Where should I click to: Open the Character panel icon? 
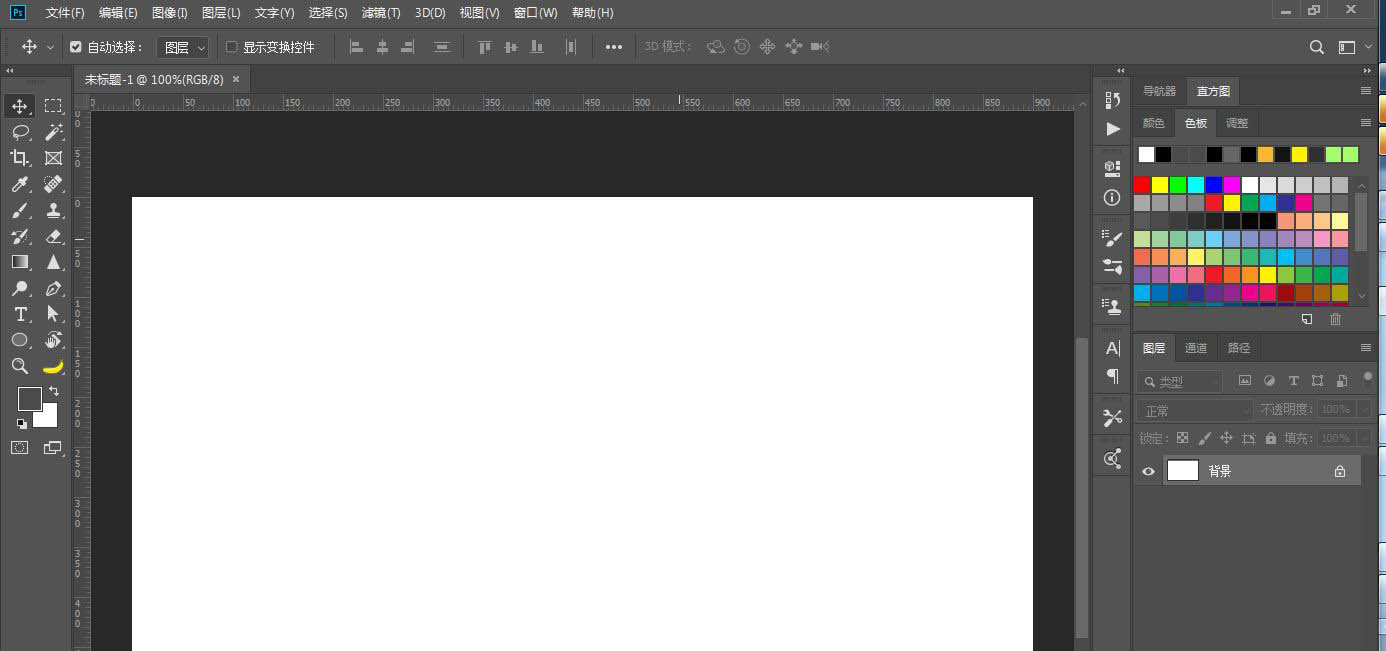tap(1112, 348)
